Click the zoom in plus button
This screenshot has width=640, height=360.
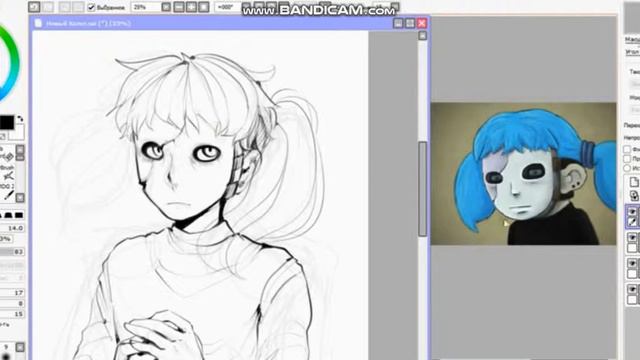(x=191, y=7)
